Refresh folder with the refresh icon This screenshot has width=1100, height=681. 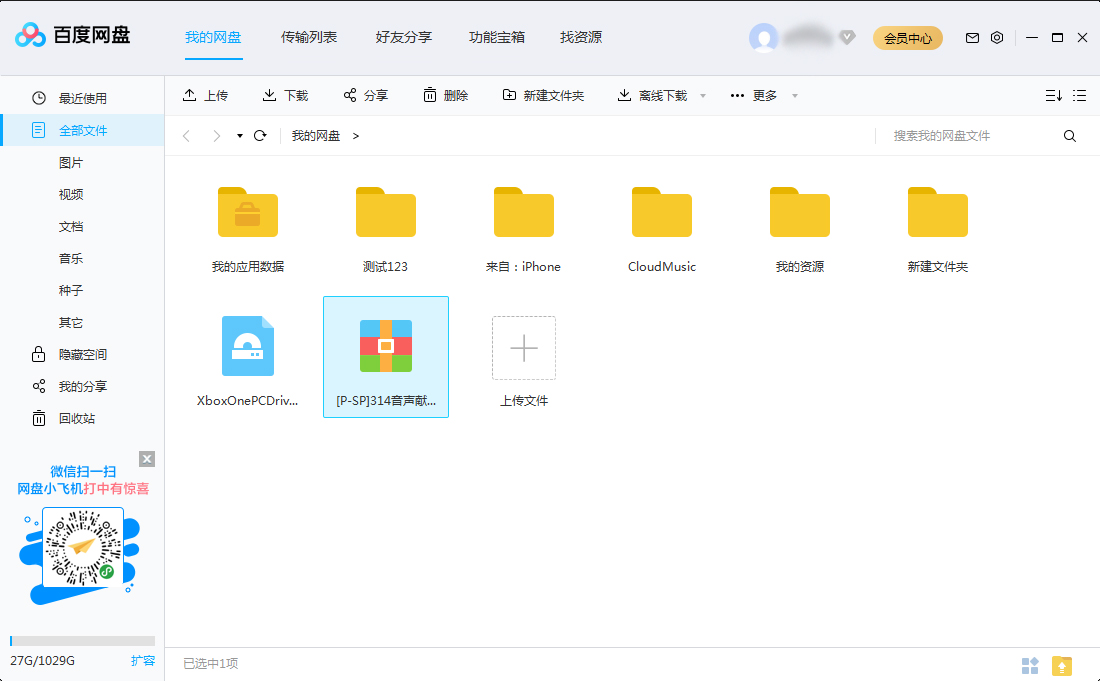tap(259, 135)
